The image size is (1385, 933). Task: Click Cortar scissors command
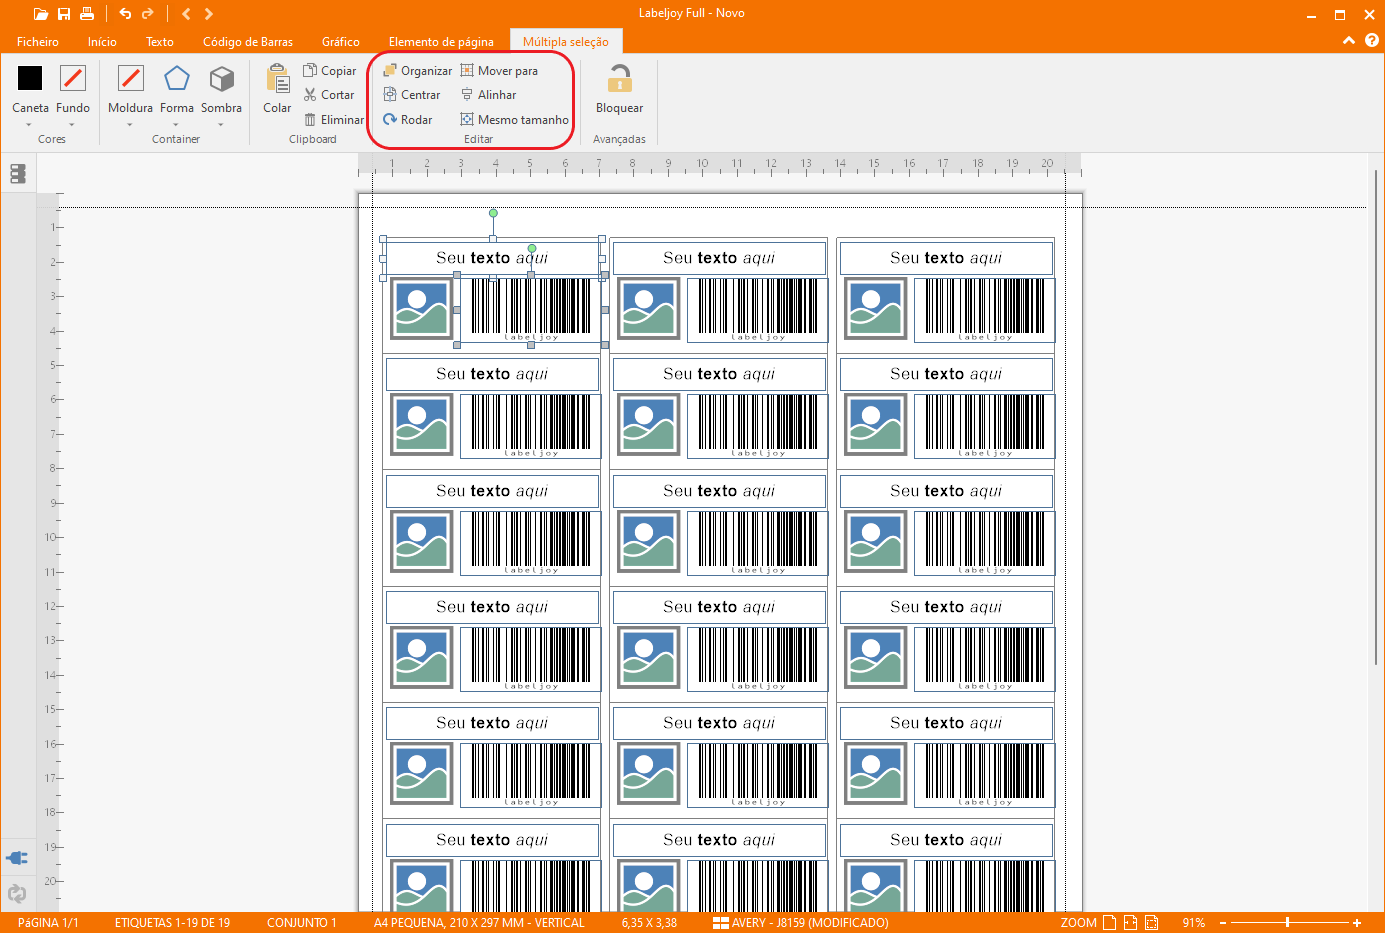pyautogui.click(x=329, y=95)
